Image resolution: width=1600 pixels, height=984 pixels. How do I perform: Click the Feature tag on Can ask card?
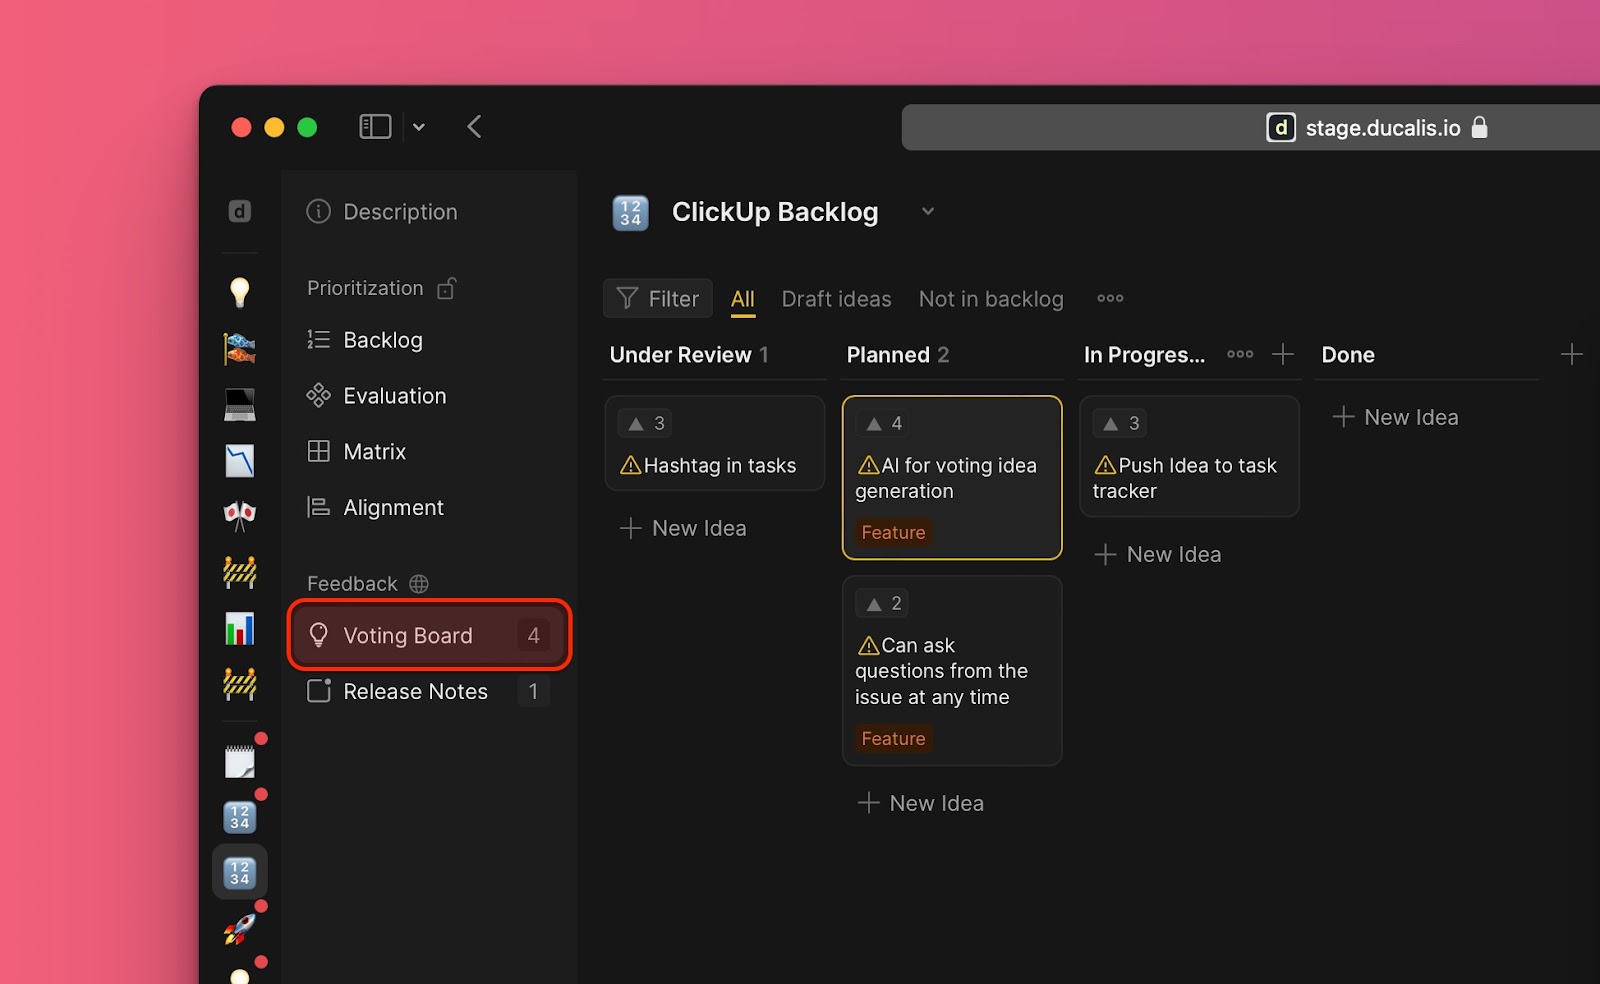pyautogui.click(x=893, y=739)
